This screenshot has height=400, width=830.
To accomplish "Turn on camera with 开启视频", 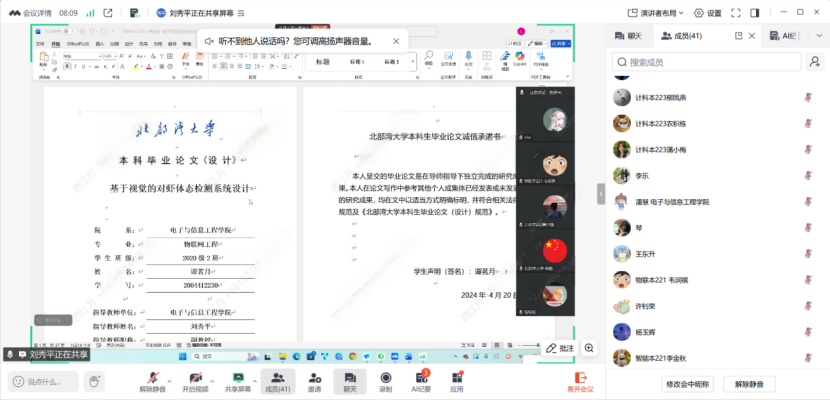I will pyautogui.click(x=193, y=378).
